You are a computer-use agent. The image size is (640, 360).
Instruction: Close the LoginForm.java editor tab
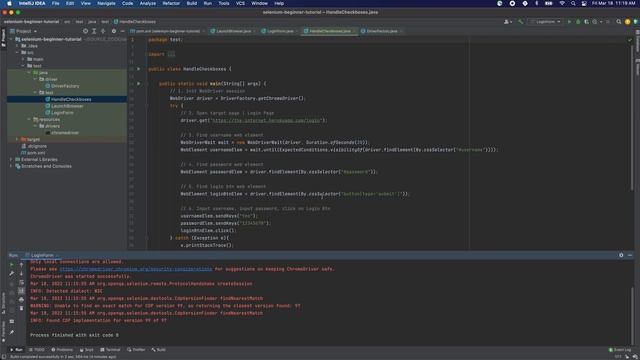click(x=297, y=31)
